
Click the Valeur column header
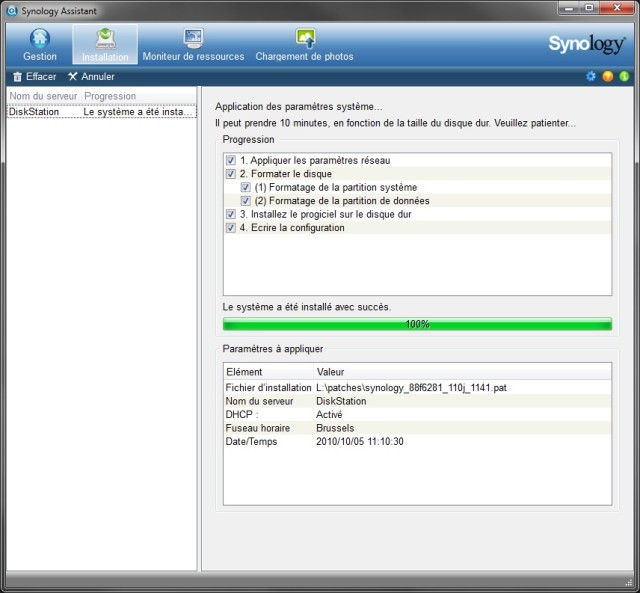[462, 372]
